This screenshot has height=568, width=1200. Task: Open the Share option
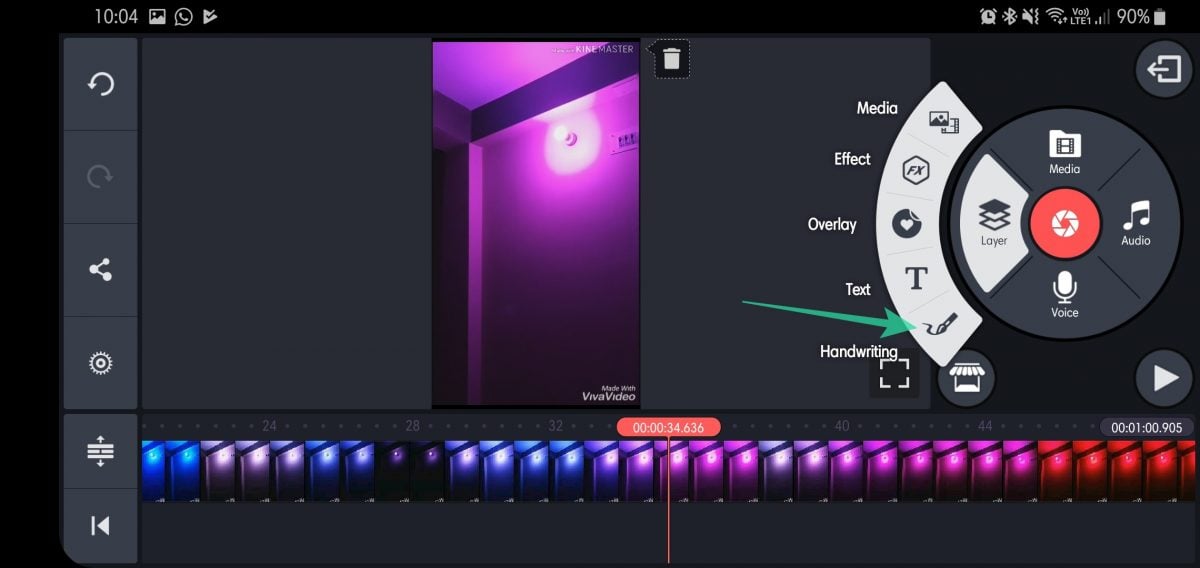click(100, 270)
